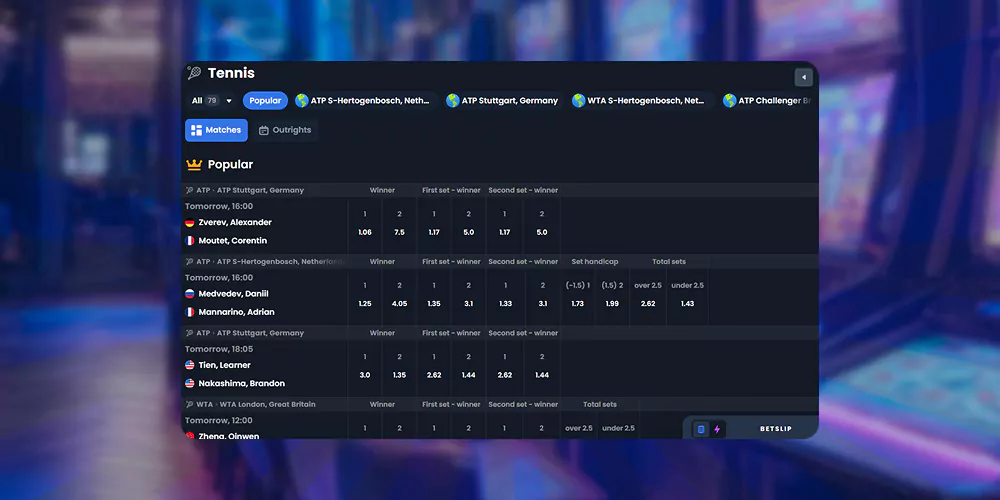The height and width of the screenshot is (500, 1000).
Task: Filter by ATP S-Hertogenbosch, Netherlands chip
Action: [365, 101]
